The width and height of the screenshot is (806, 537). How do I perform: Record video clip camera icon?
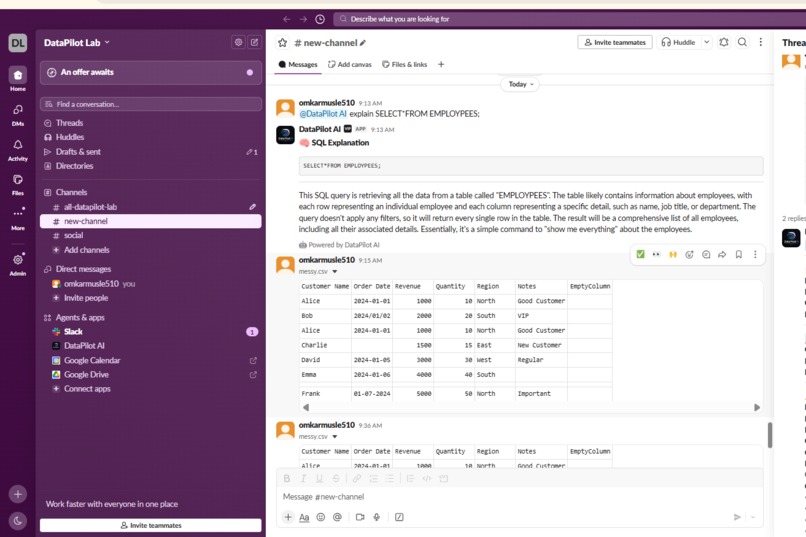pos(360,517)
